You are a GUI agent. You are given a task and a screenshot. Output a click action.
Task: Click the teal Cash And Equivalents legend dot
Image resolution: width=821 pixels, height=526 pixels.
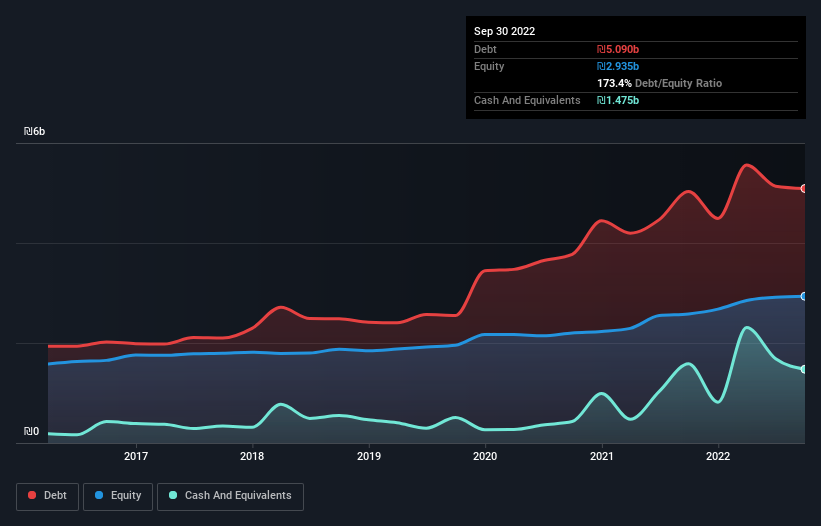pyautogui.click(x=173, y=495)
